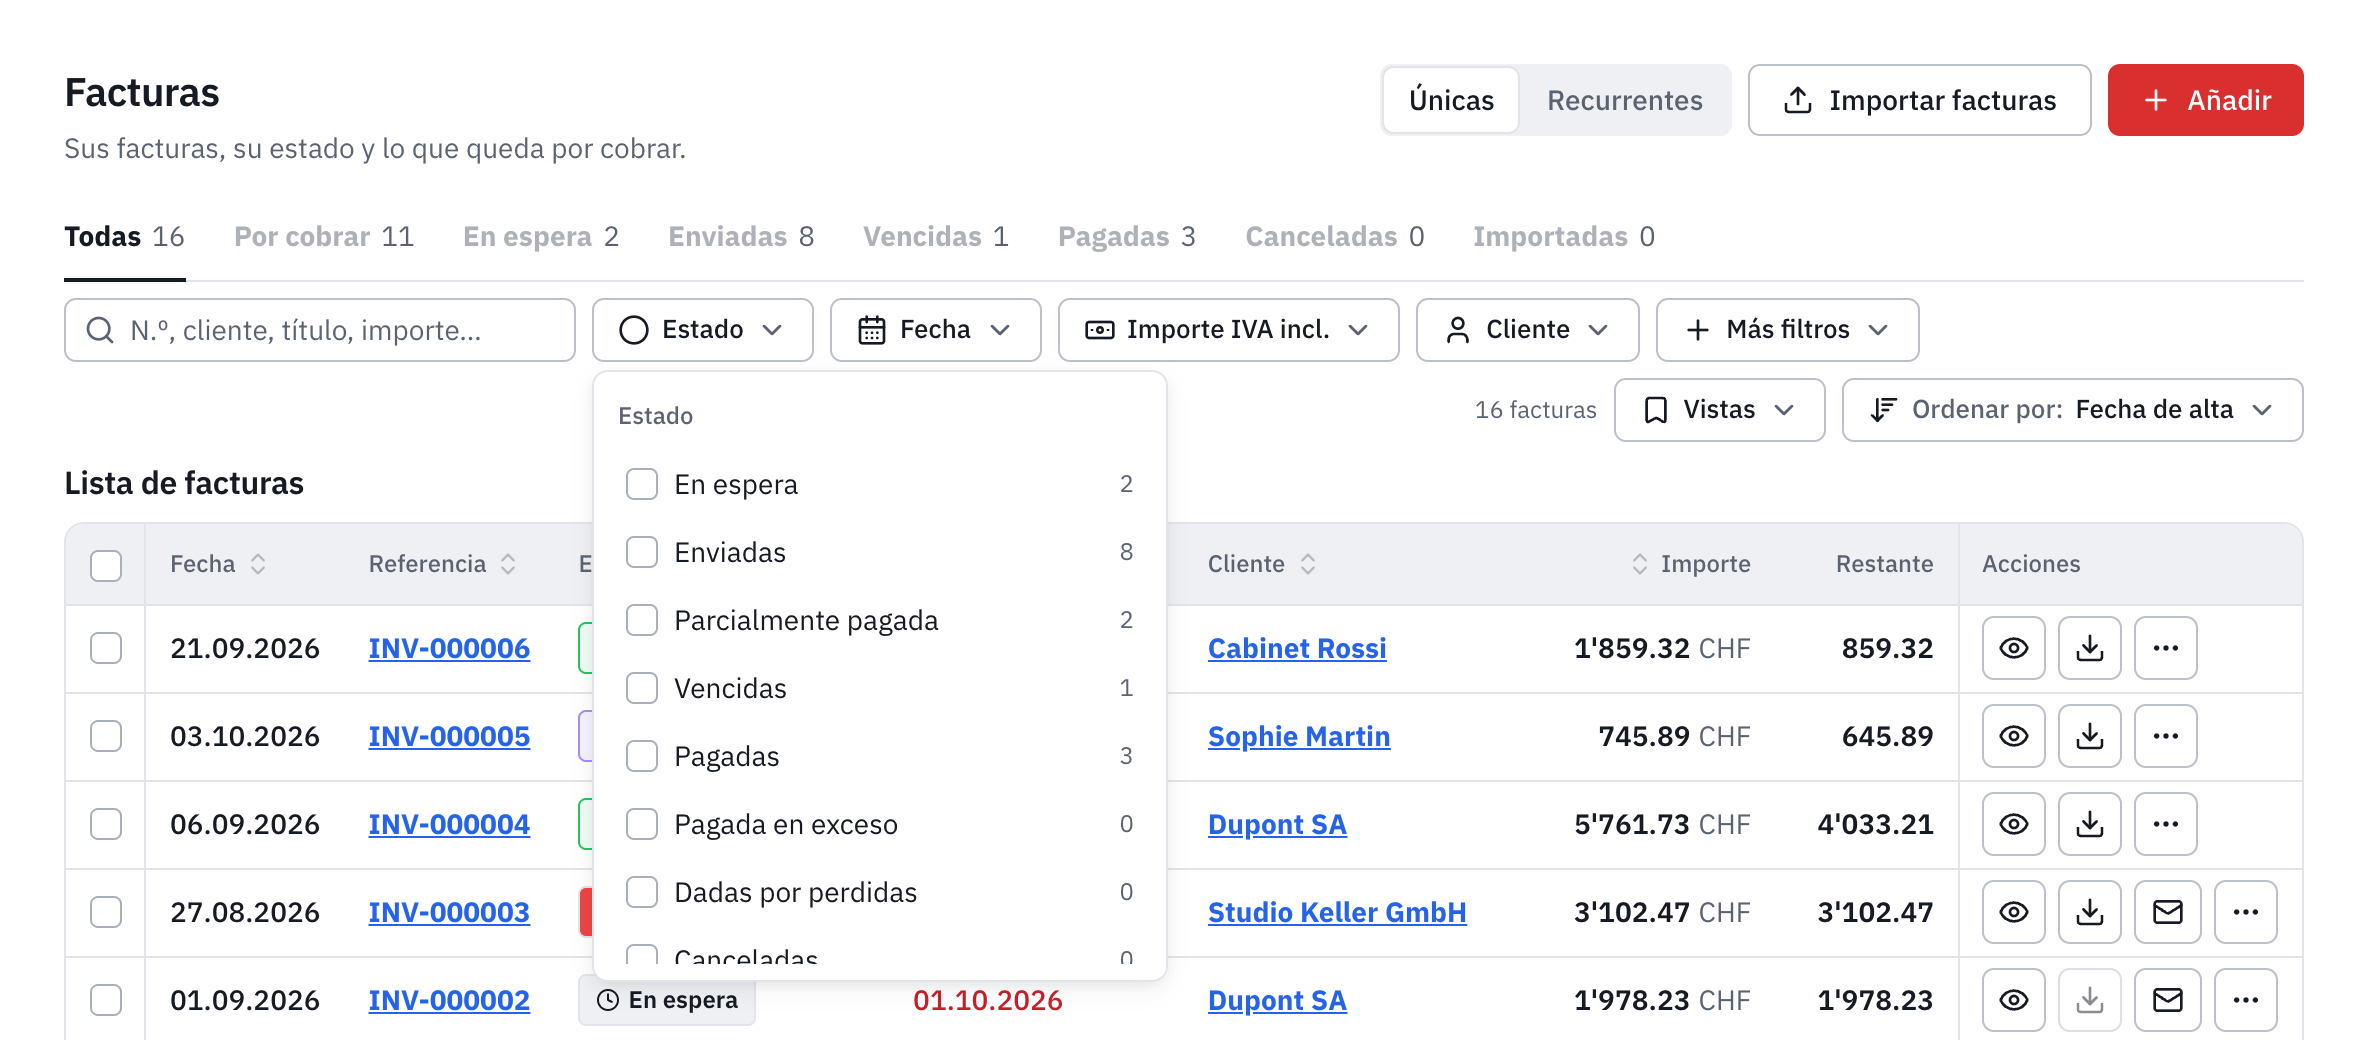Open the Fecha filter dropdown
Image resolution: width=2368 pixels, height=1040 pixels.
935,330
